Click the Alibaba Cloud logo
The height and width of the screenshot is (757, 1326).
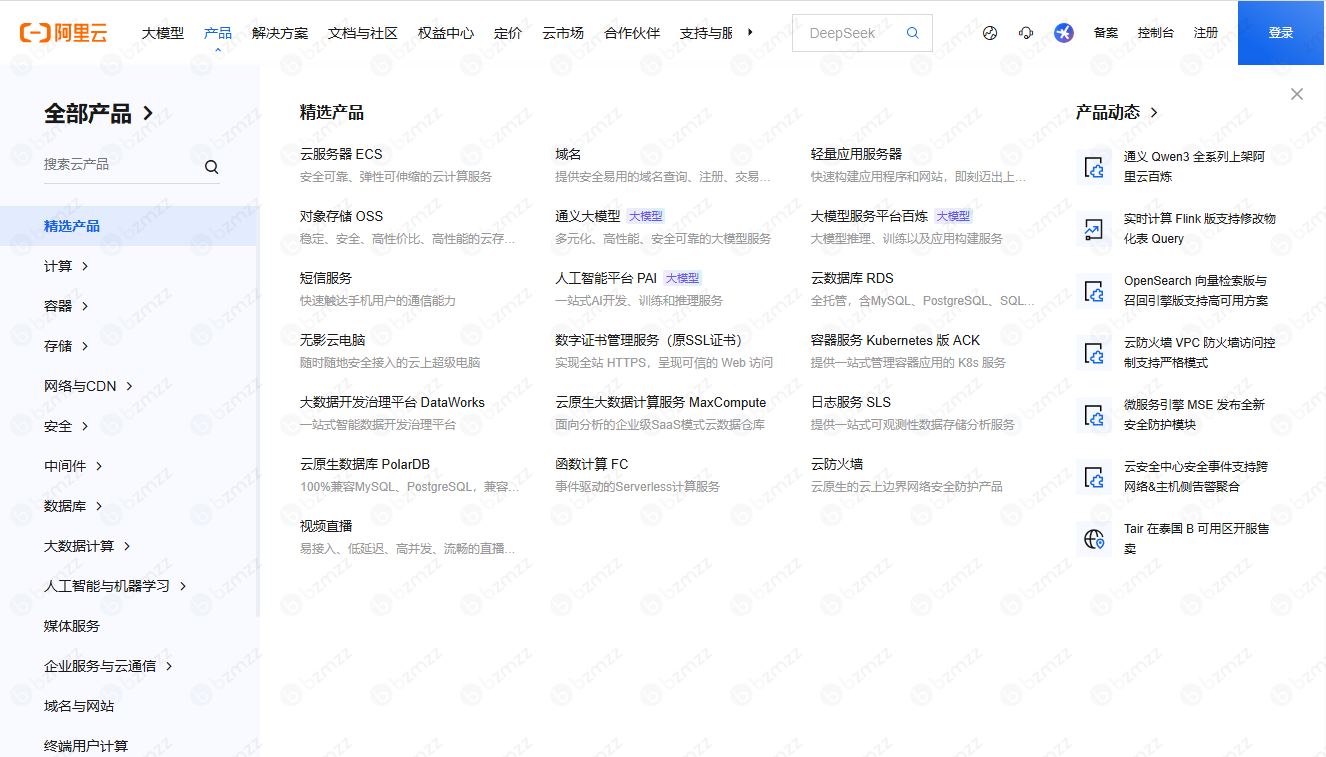[63, 33]
